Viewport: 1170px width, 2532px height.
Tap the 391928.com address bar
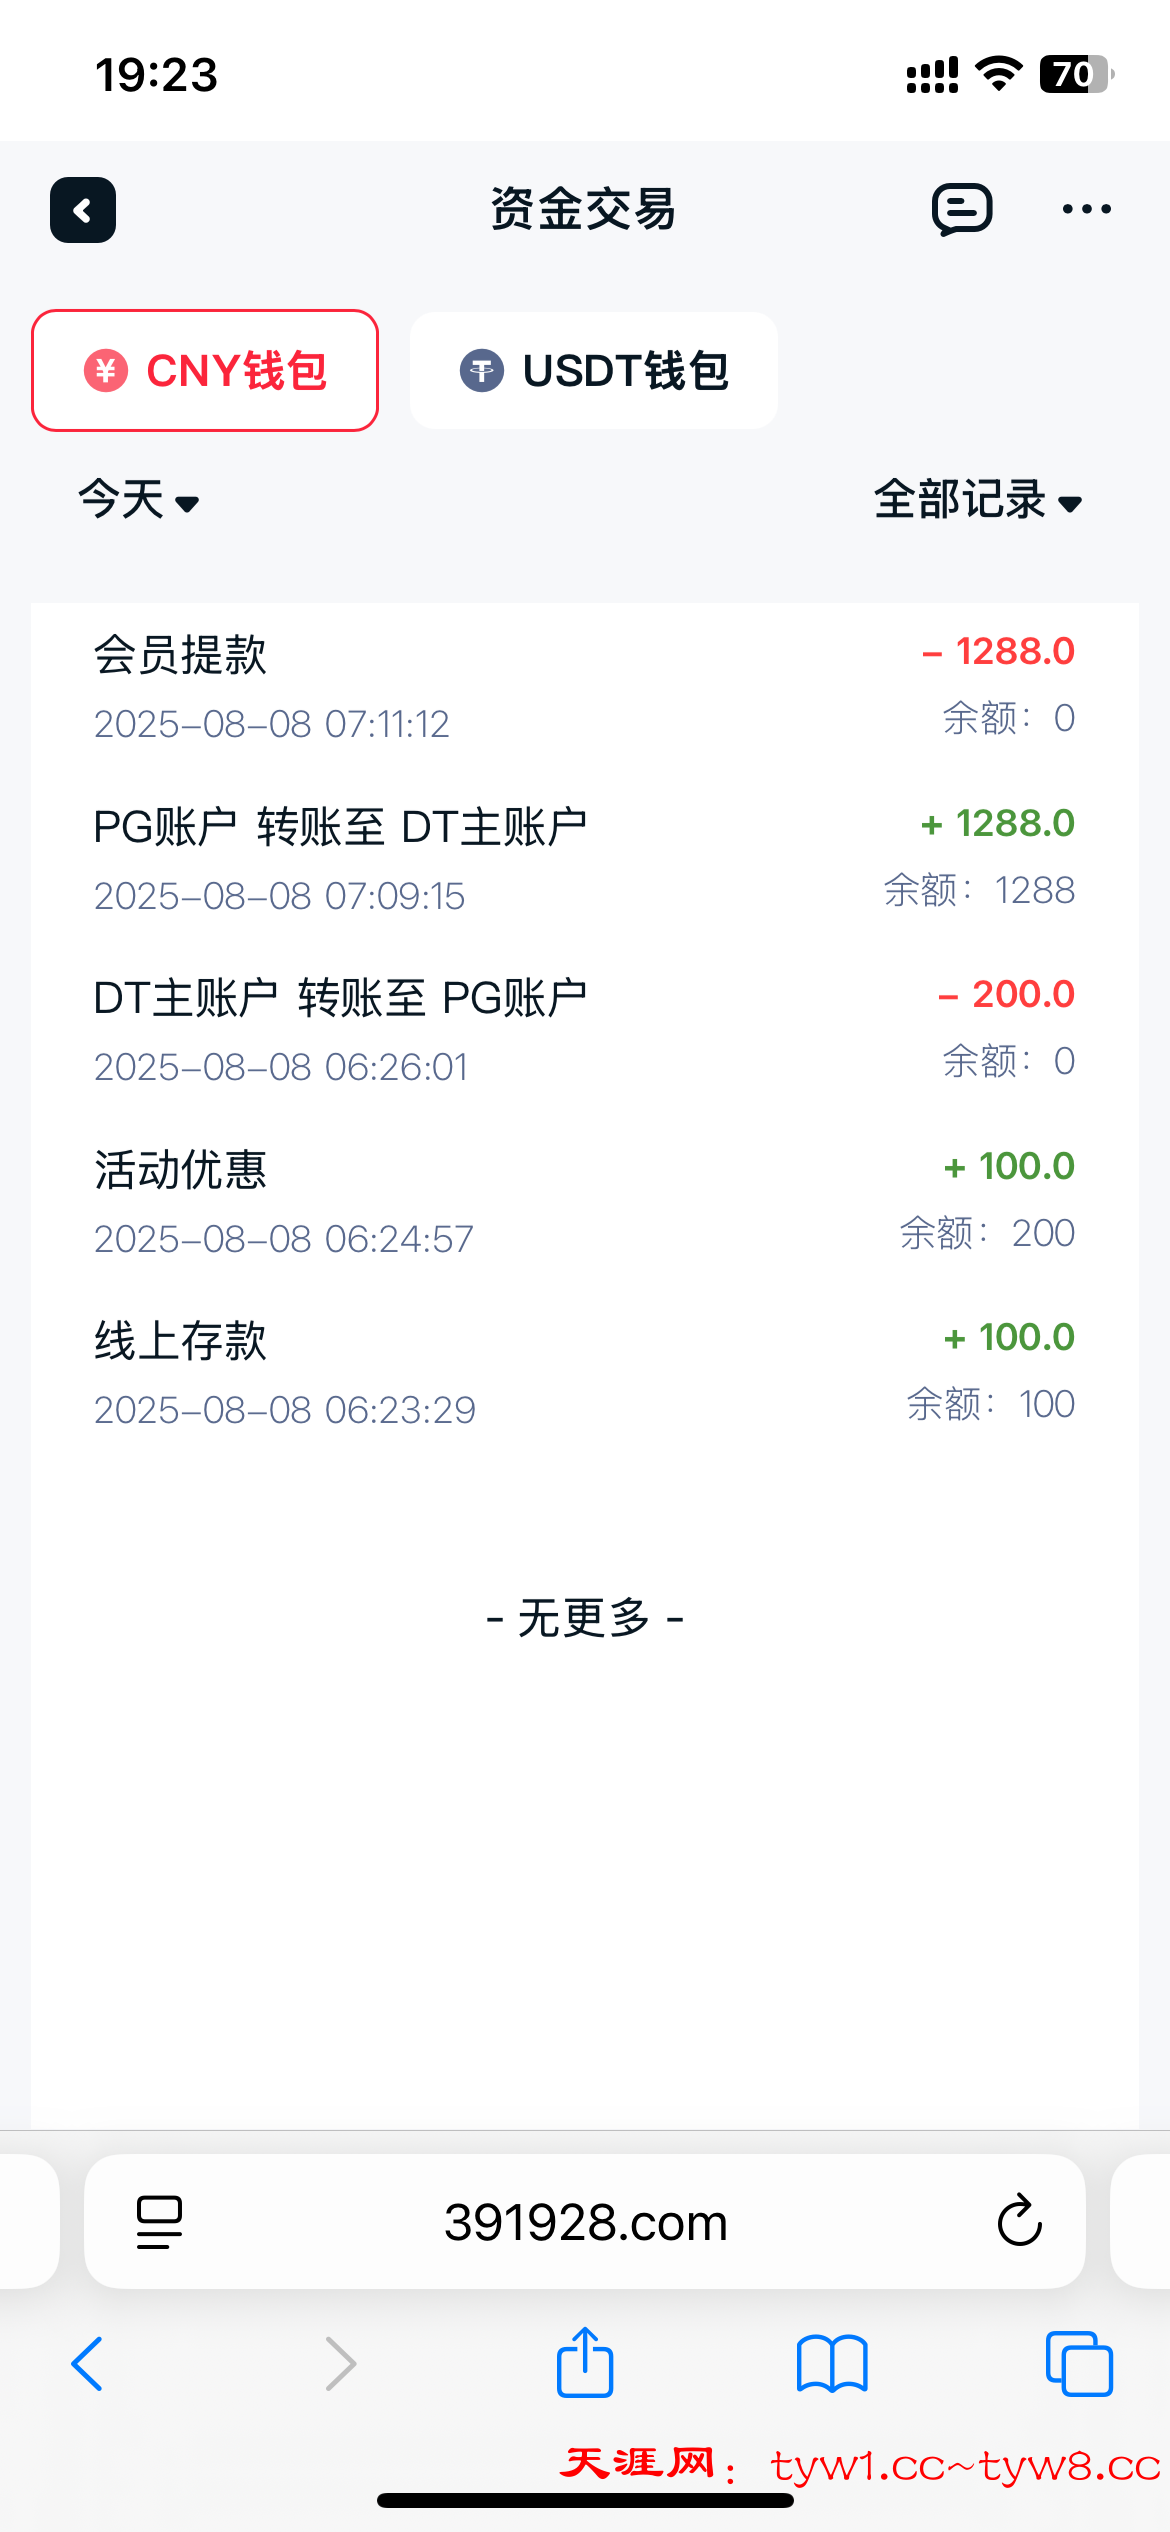coord(585,2221)
